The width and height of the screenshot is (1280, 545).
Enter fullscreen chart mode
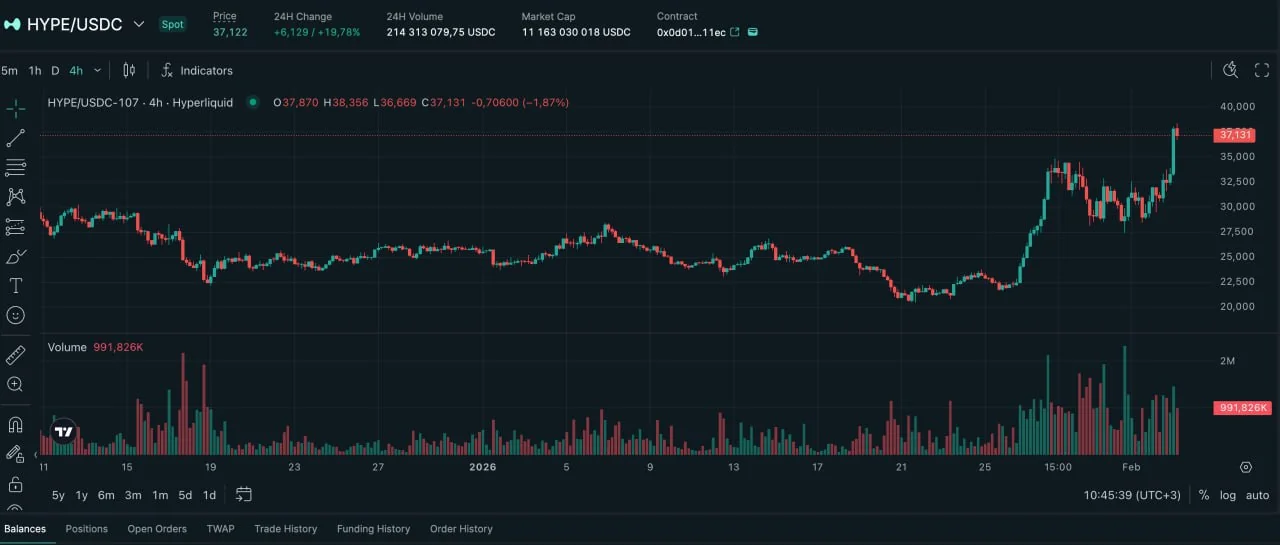point(1261,70)
